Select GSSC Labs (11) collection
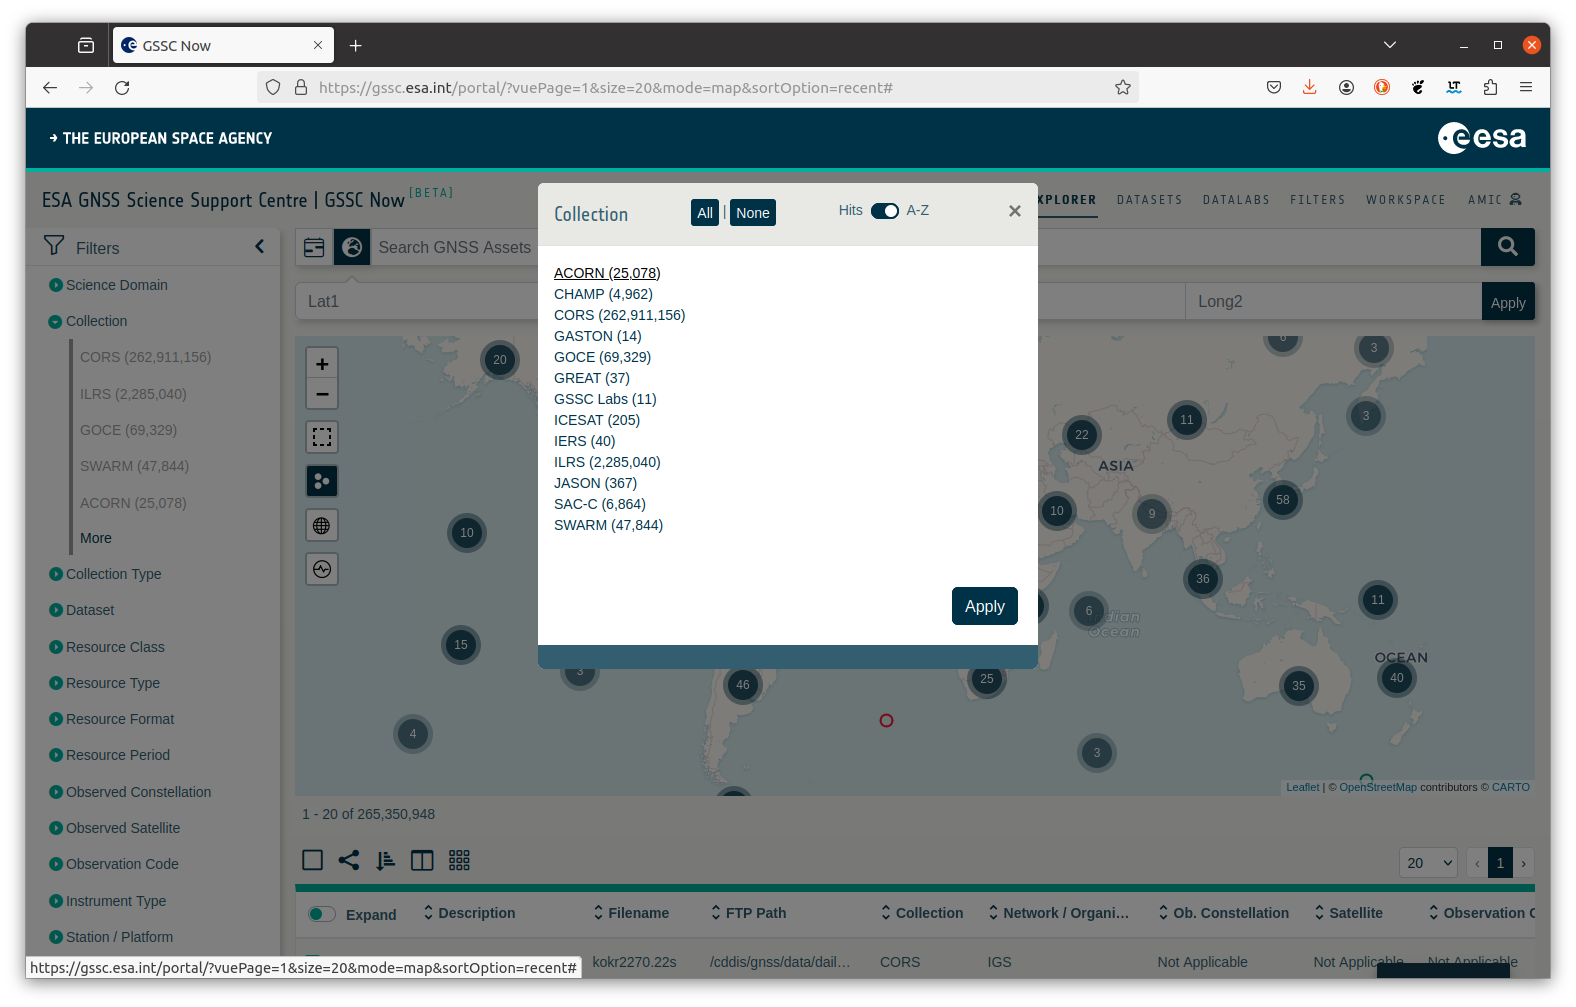 [x=605, y=399]
